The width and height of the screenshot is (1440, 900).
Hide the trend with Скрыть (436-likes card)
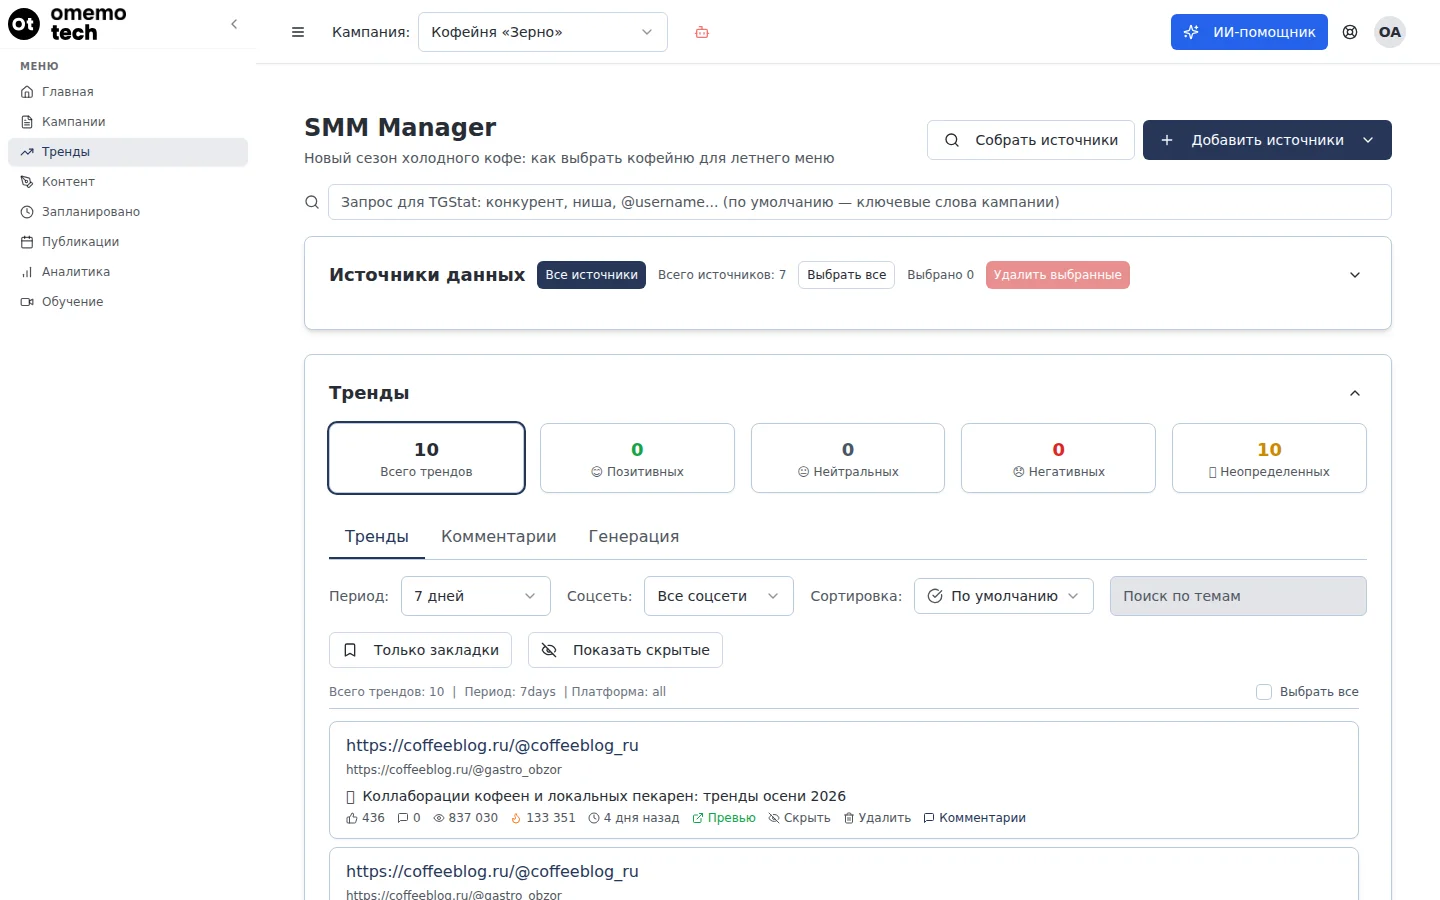(x=799, y=818)
